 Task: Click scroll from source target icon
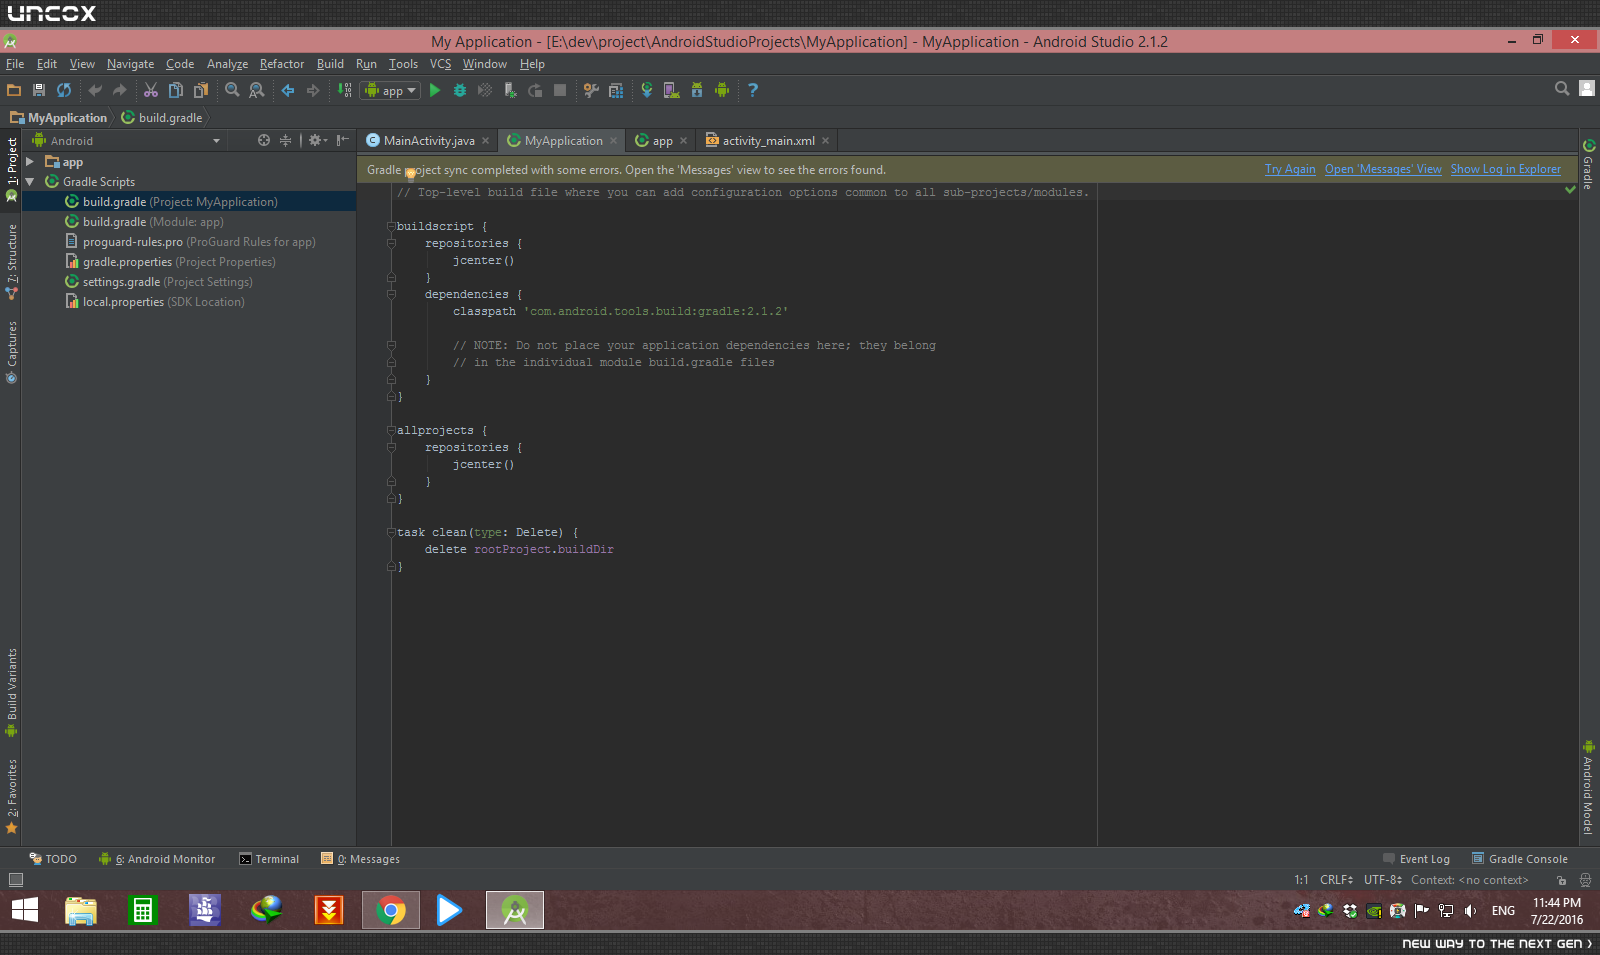pyautogui.click(x=264, y=141)
